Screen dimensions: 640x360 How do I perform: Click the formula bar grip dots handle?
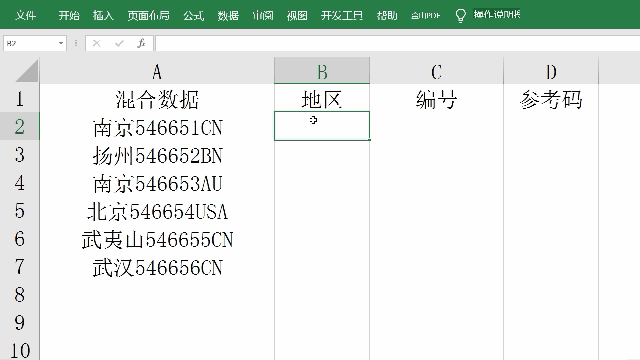tap(76, 43)
